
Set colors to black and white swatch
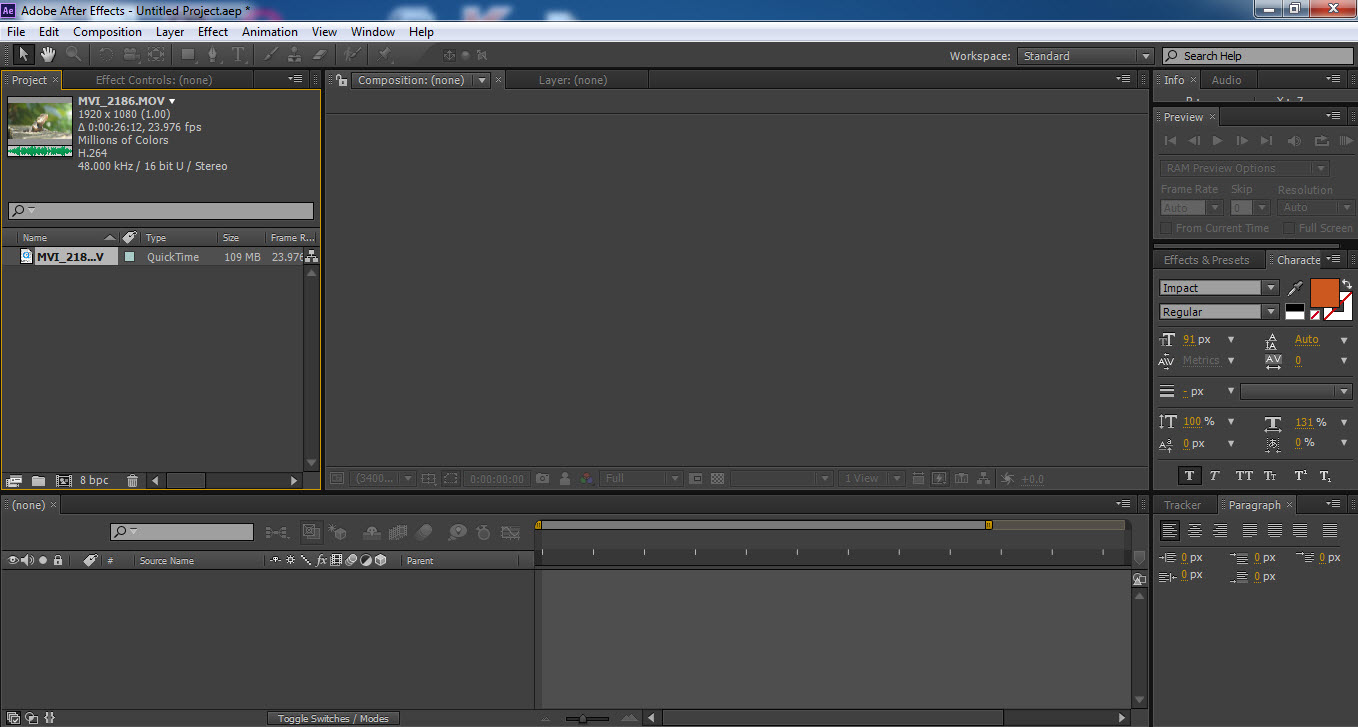(x=1295, y=312)
